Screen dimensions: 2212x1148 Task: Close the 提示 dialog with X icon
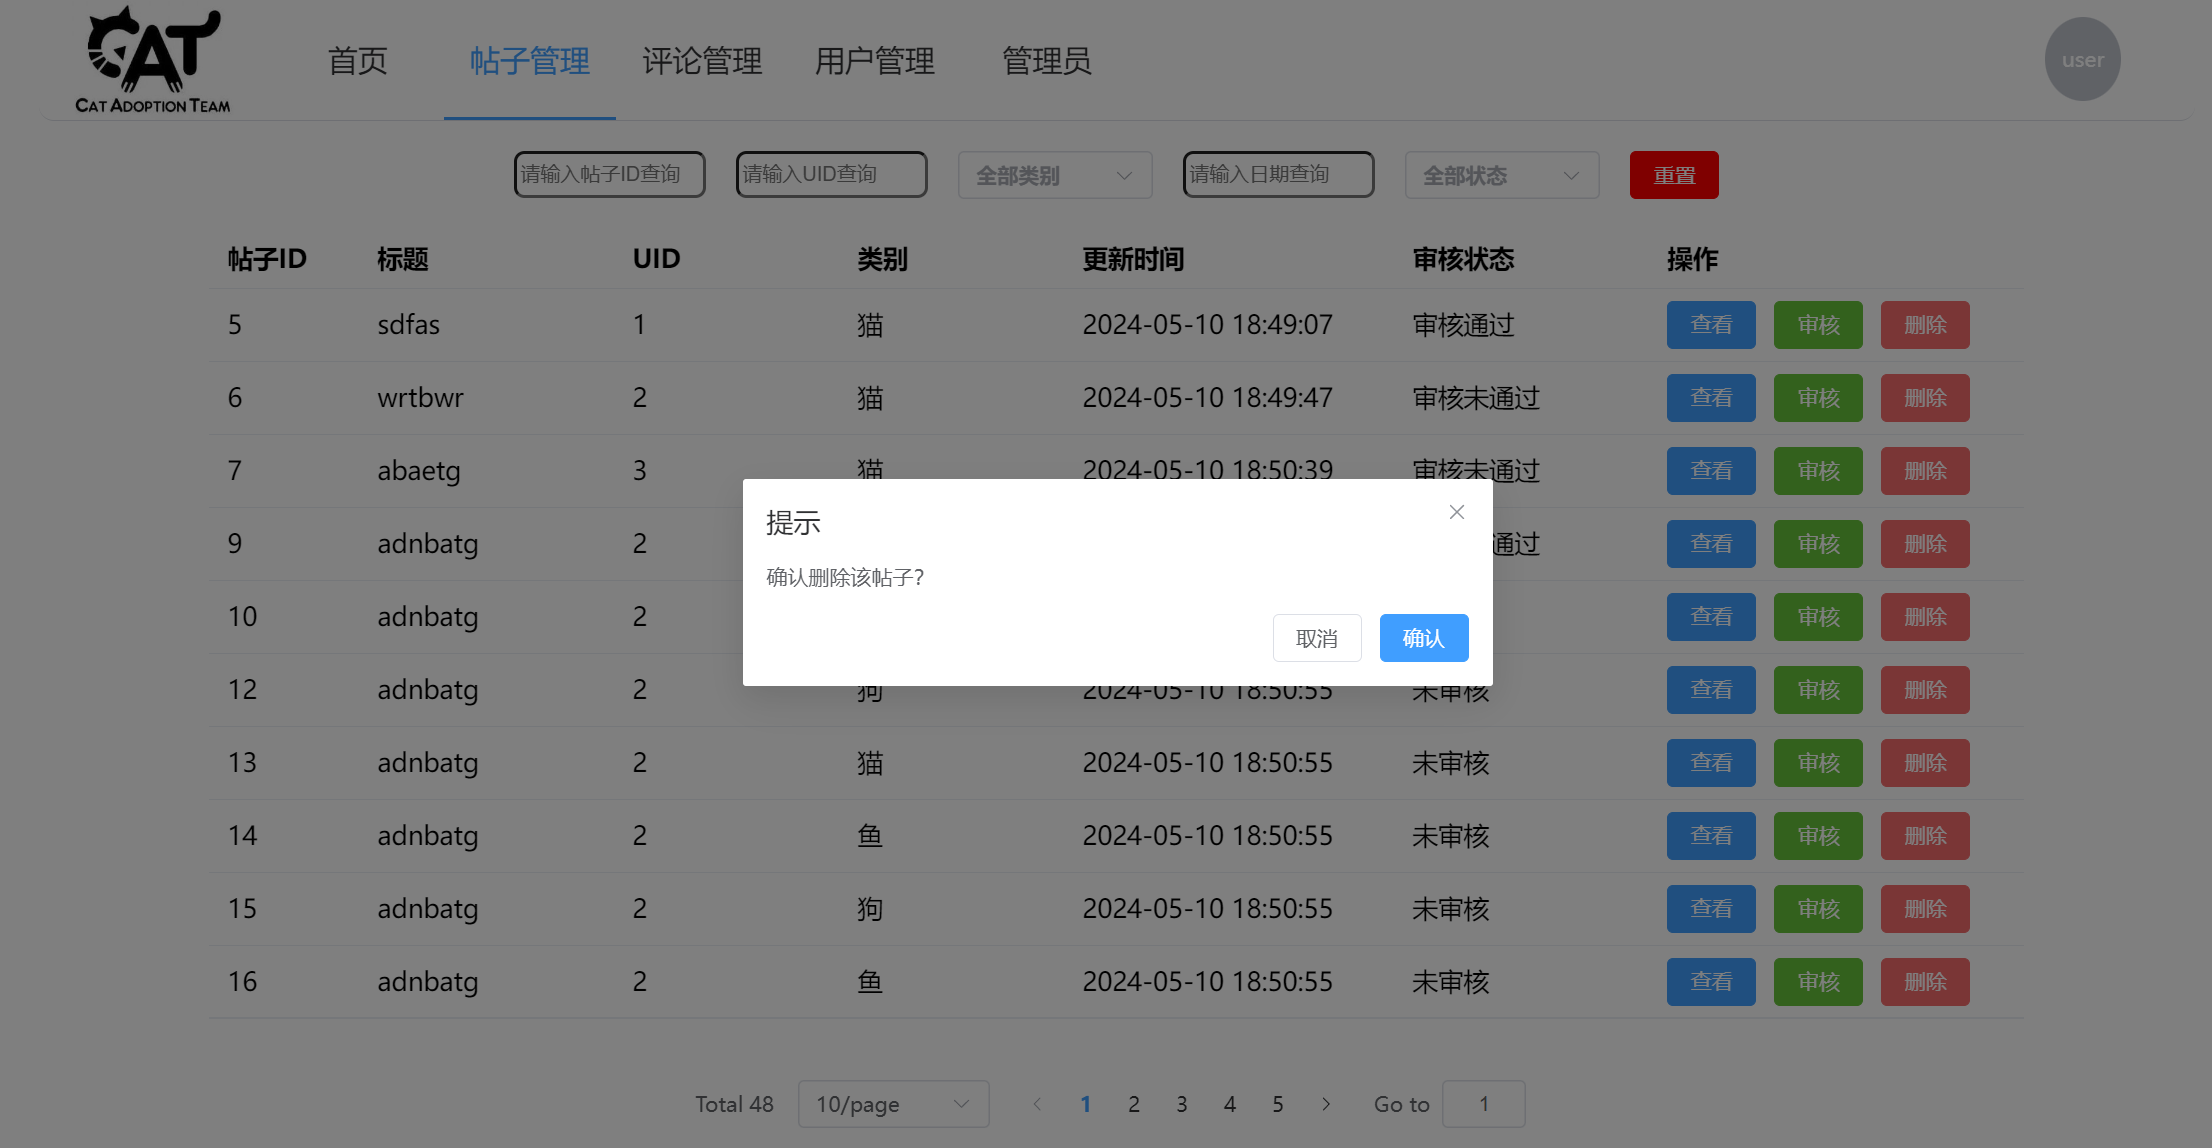pyautogui.click(x=1456, y=512)
